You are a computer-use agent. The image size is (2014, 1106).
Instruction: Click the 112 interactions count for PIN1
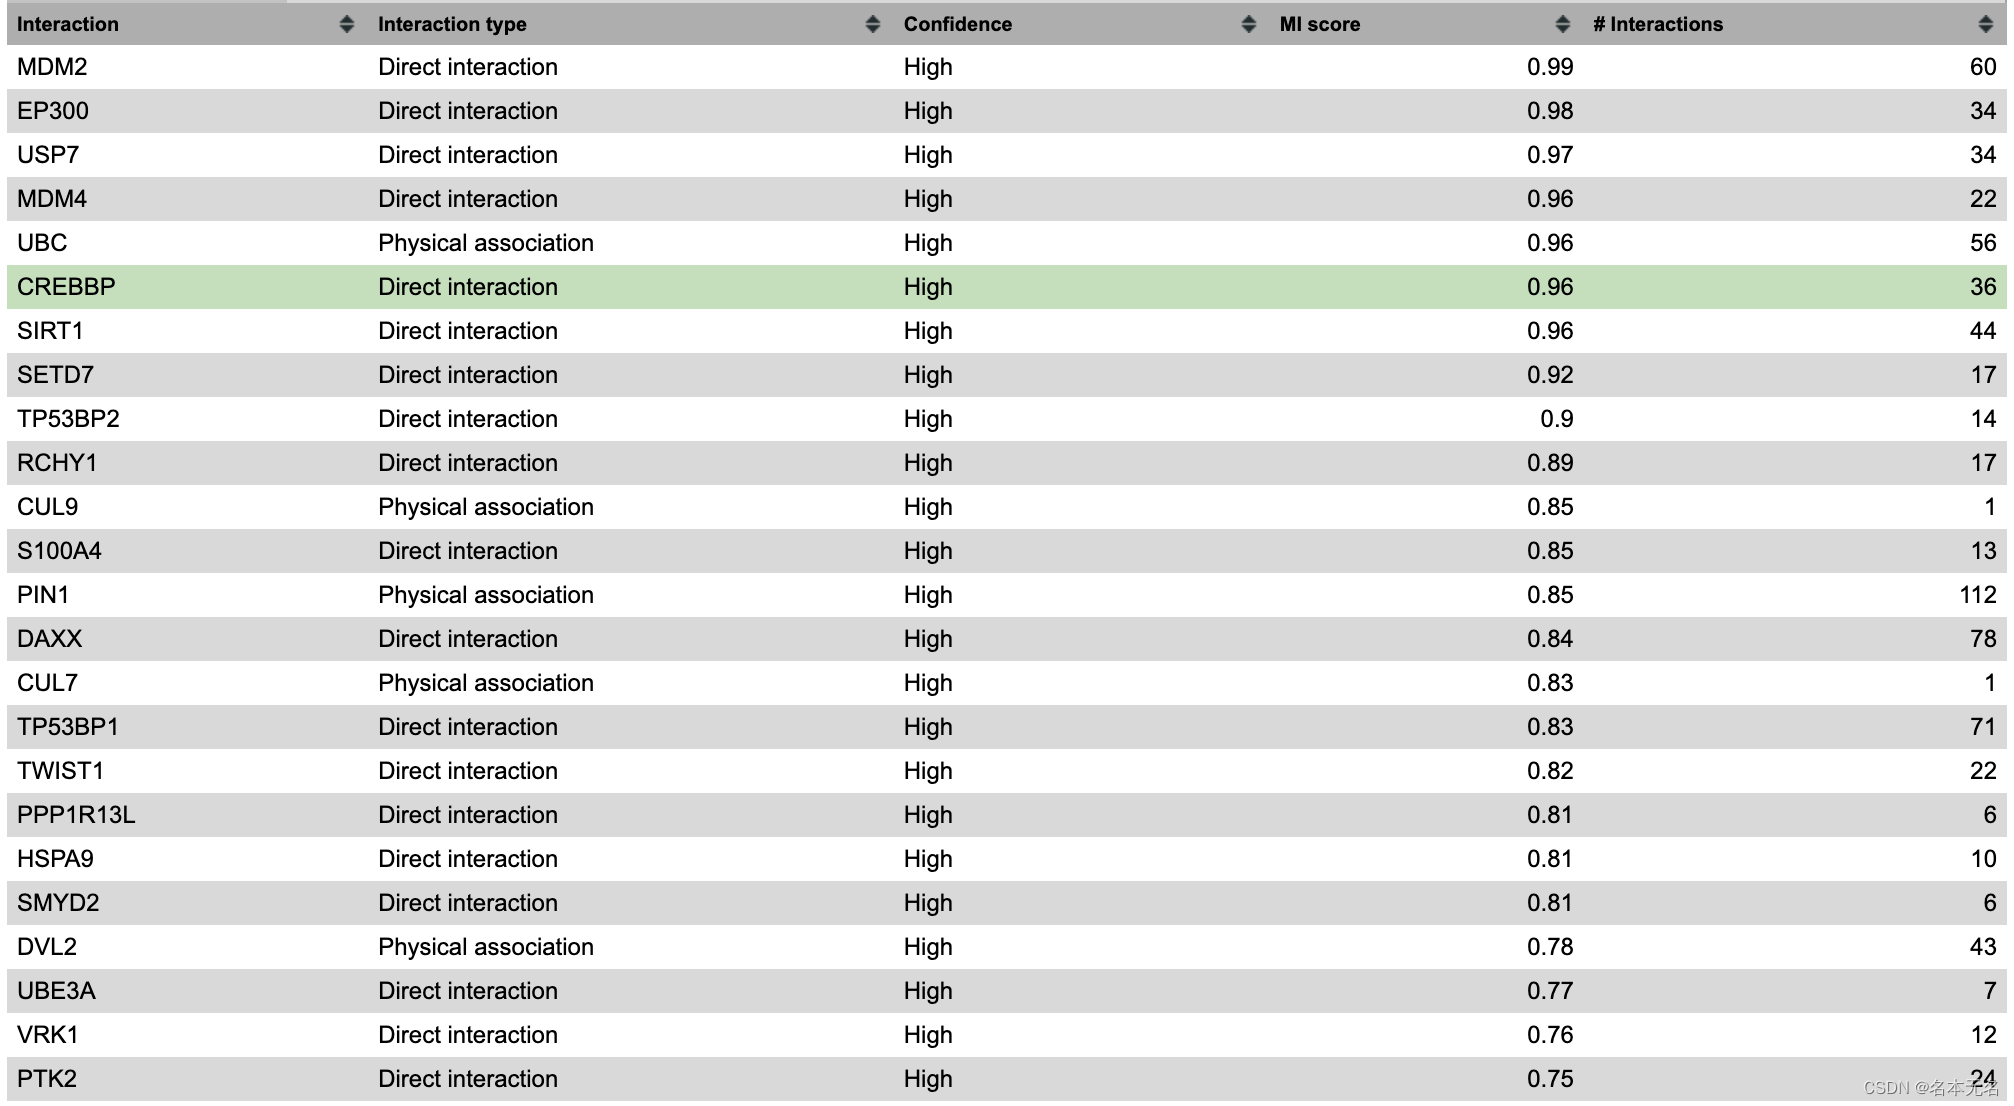1977,595
